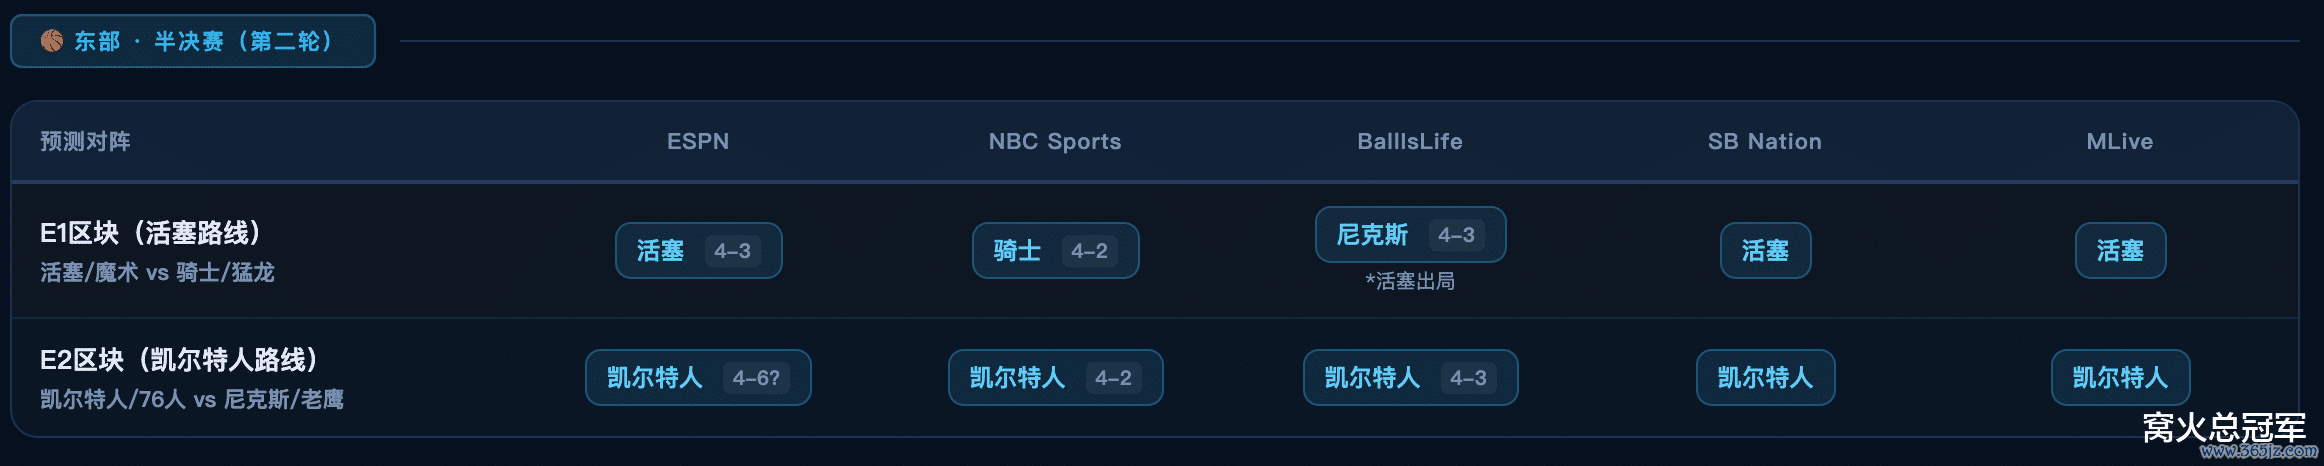This screenshot has height=466, width=2324.
Task: Click the NBC Sports column header
Action: (1055, 142)
